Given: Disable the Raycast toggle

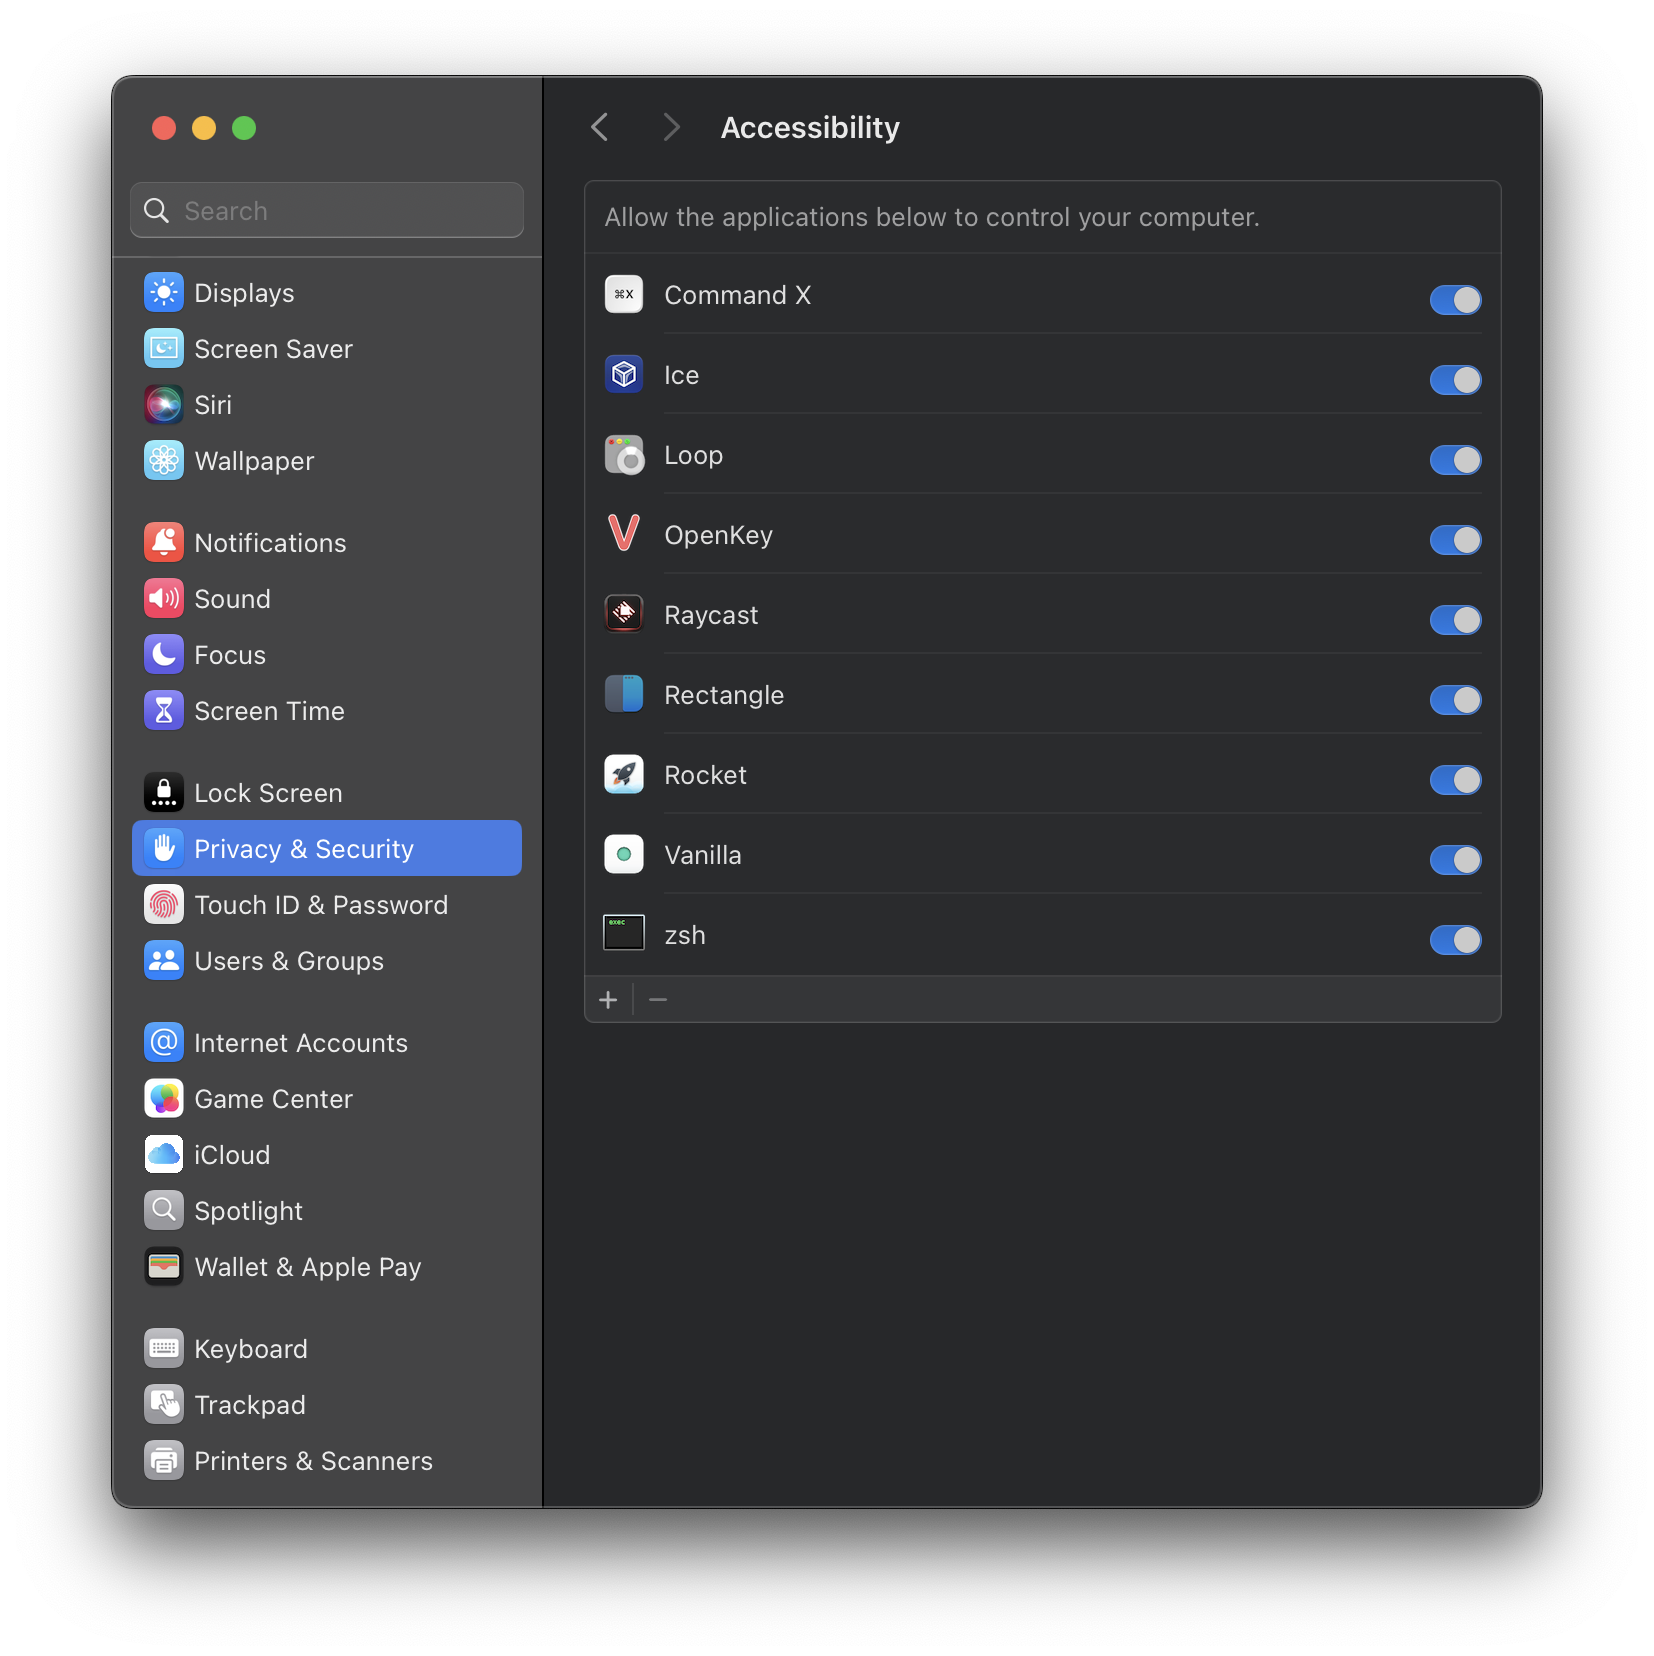Looking at the screenshot, I should (x=1455, y=620).
